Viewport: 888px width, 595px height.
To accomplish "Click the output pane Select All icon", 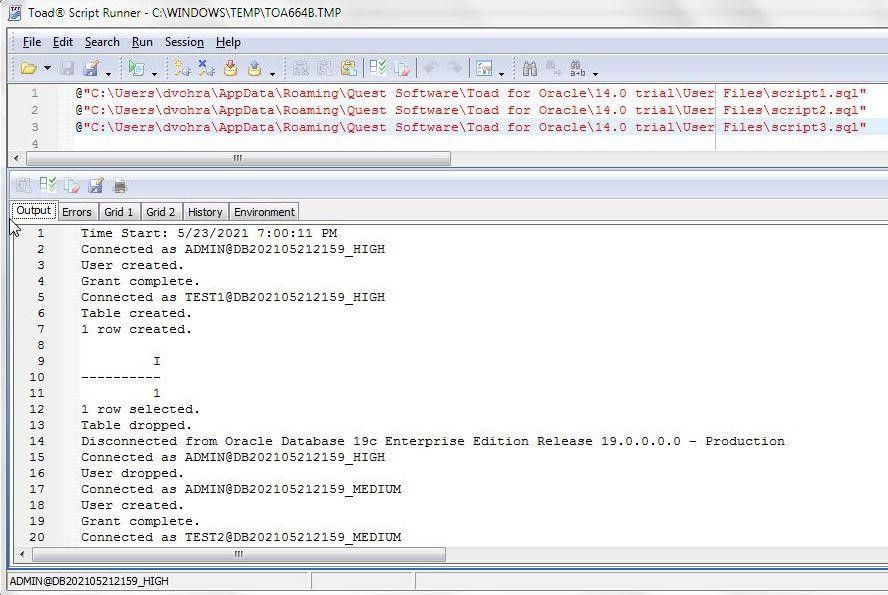I will coord(48,185).
